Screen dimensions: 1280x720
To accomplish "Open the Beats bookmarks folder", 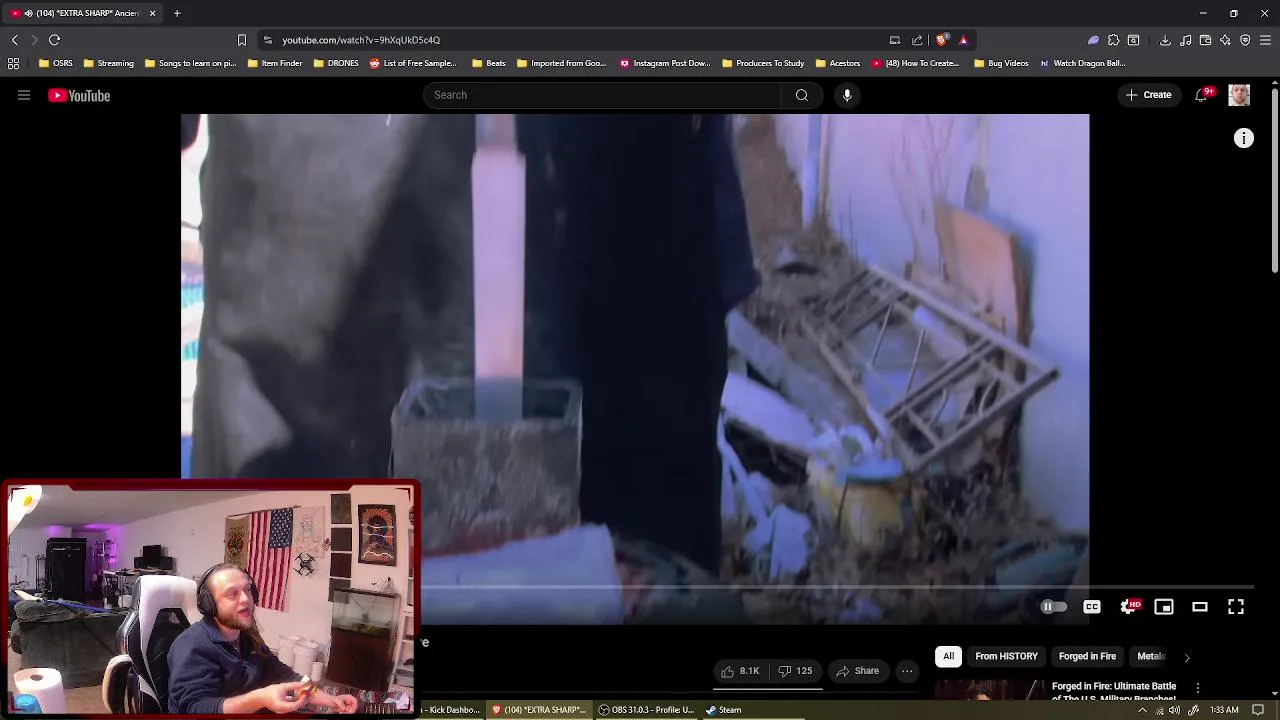I will coord(489,63).
